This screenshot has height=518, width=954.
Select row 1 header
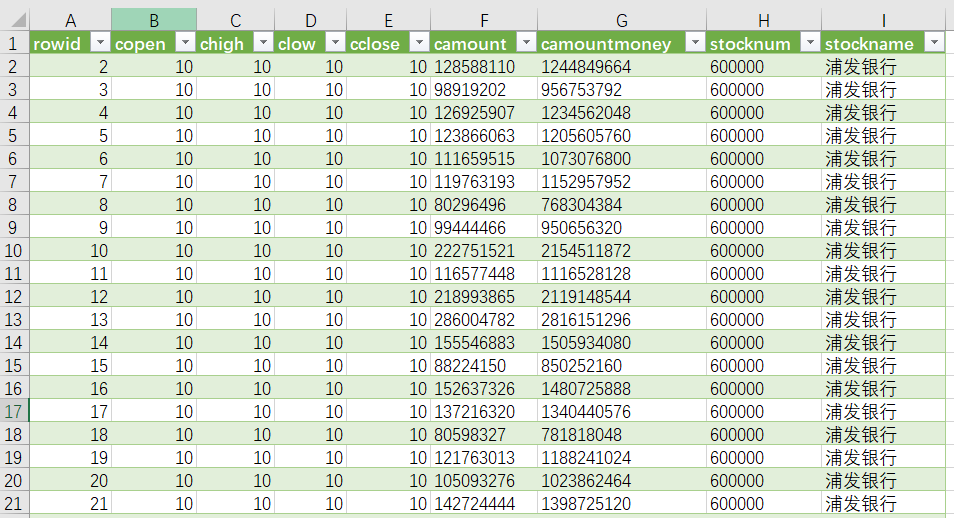[x=14, y=43]
